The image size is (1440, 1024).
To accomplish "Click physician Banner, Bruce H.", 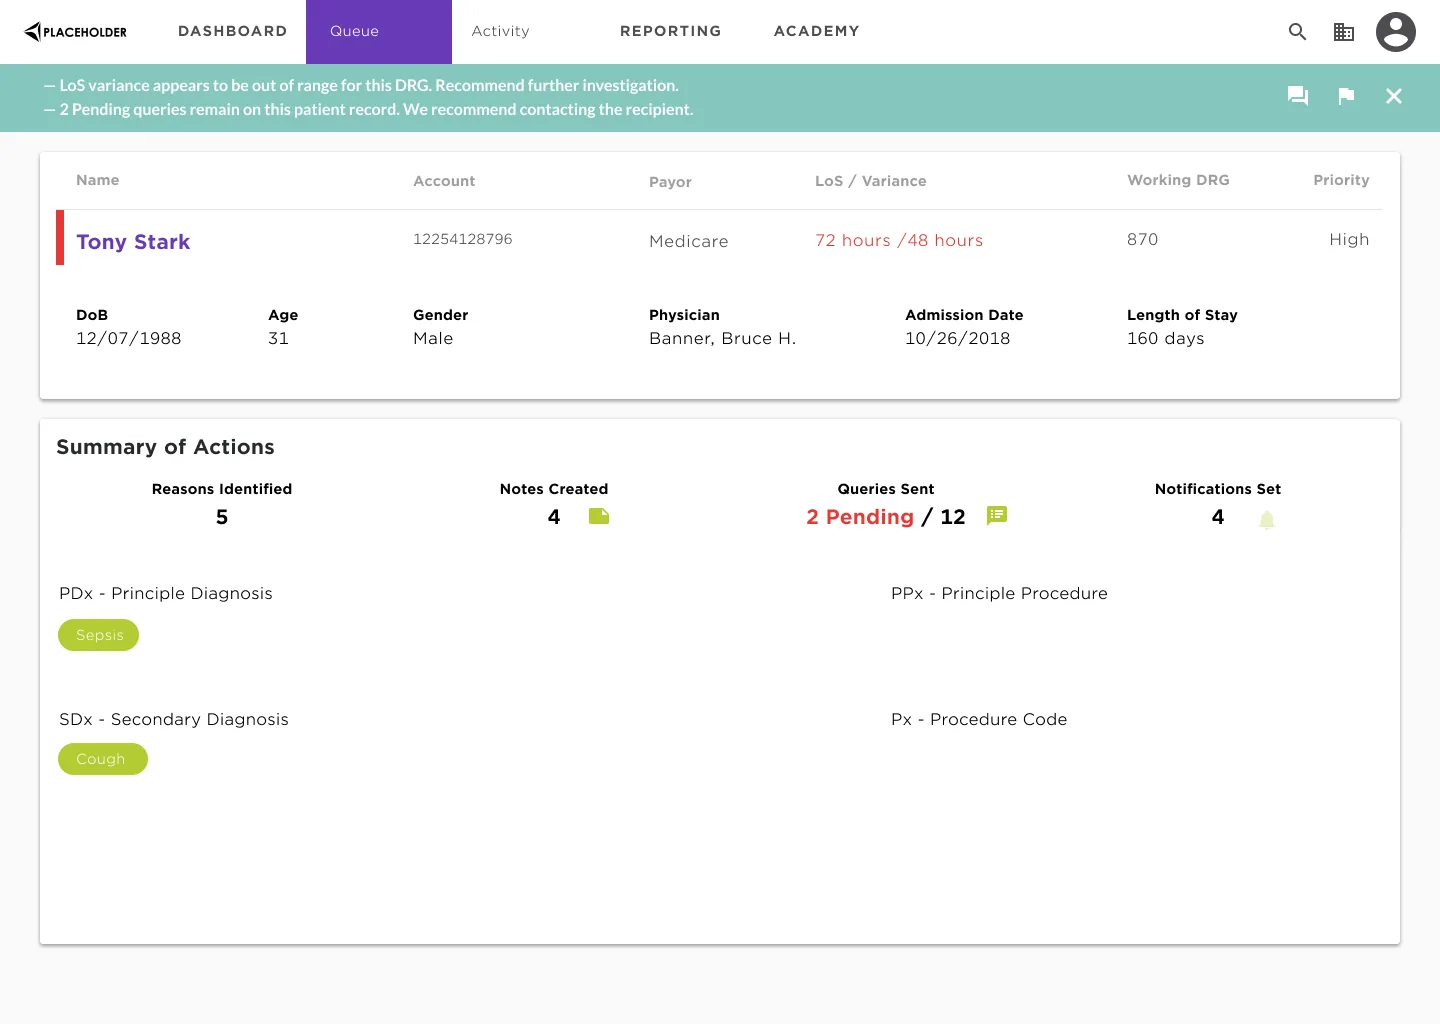I will pos(722,338).
